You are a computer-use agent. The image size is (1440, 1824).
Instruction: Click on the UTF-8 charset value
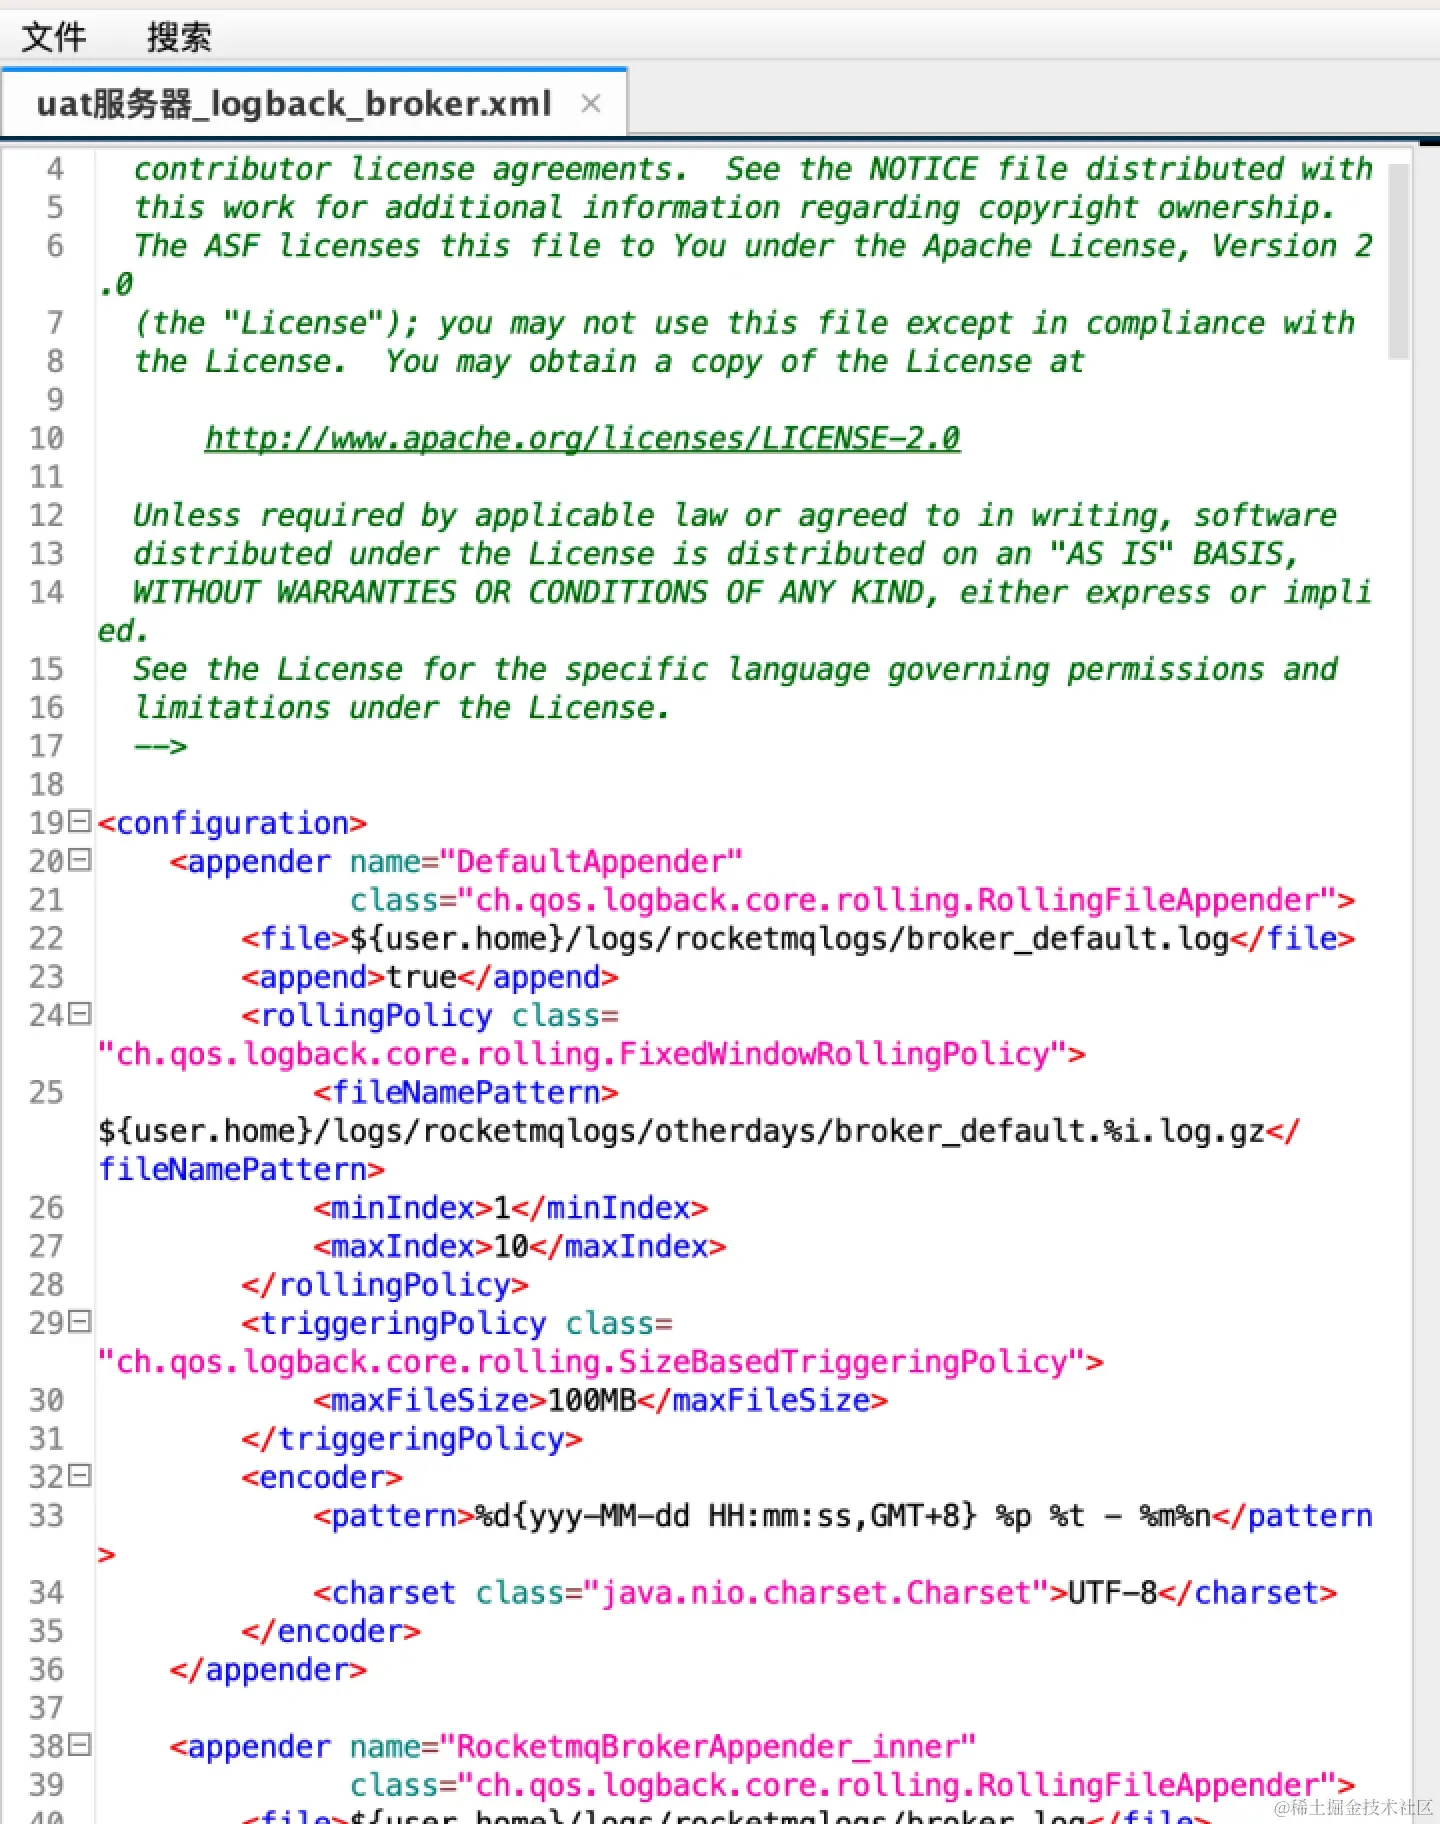tap(1113, 1592)
